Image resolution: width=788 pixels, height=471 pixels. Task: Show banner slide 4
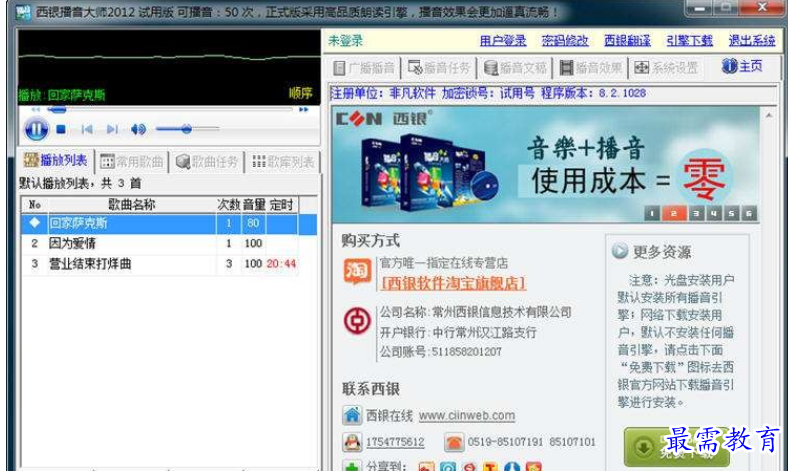pos(714,214)
